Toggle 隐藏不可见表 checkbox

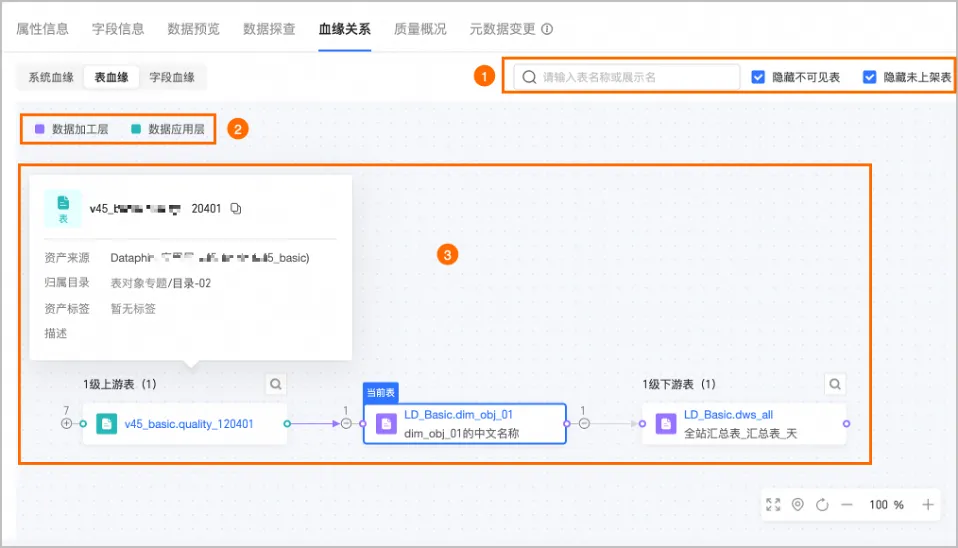pos(758,77)
